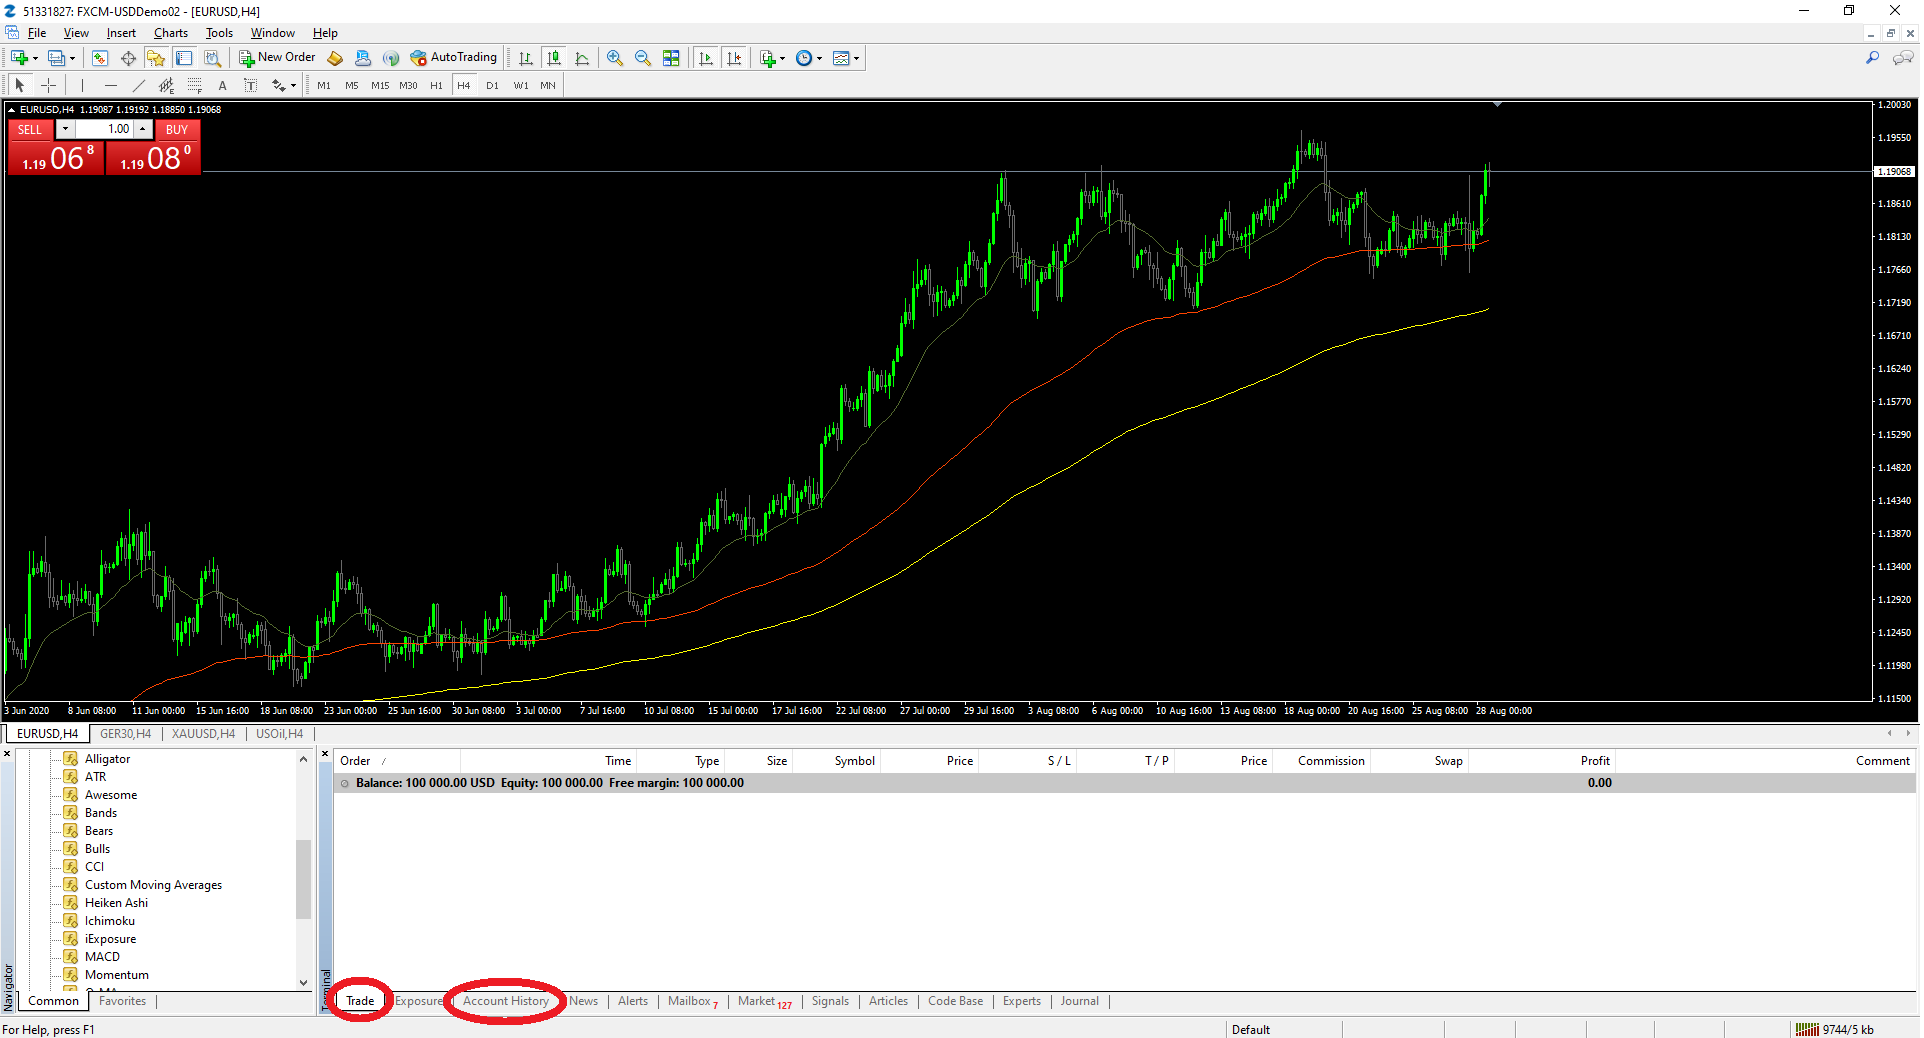Switch to the Account History tab

[505, 1001]
